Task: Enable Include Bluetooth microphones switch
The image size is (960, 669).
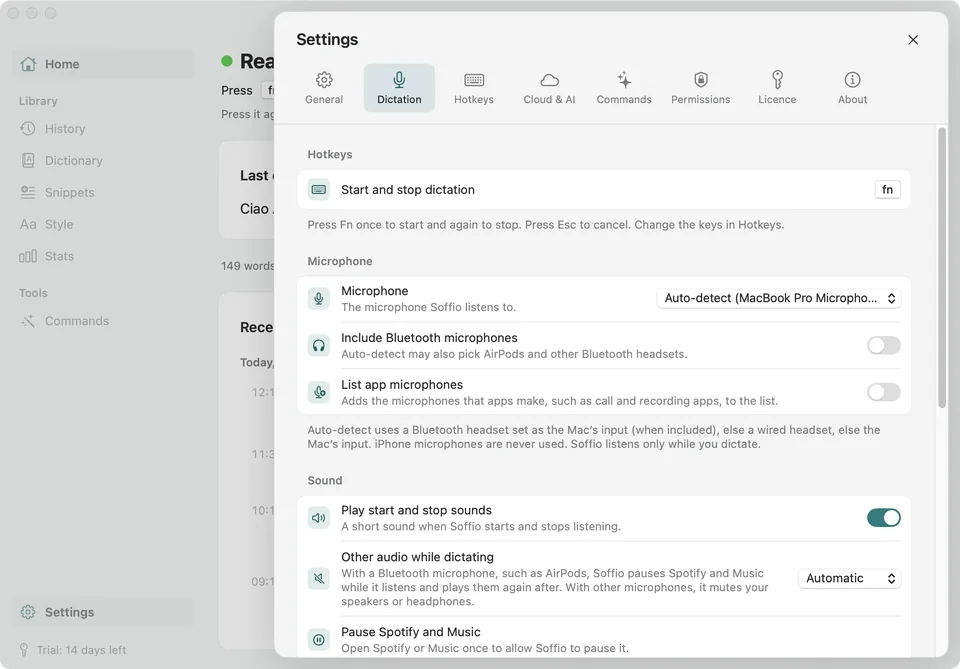Action: tap(883, 345)
